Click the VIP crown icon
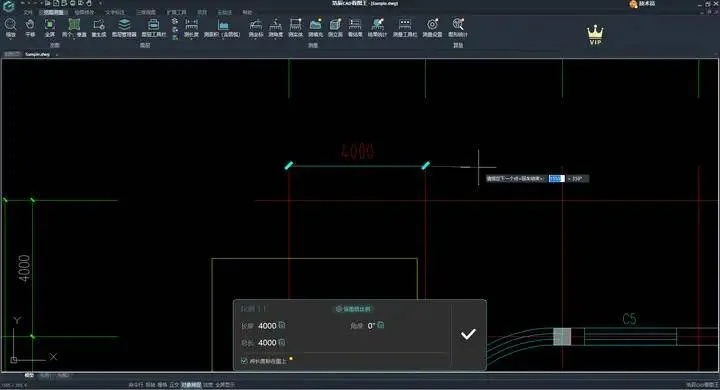Image resolution: width=720 pixels, height=390 pixels. click(595, 35)
